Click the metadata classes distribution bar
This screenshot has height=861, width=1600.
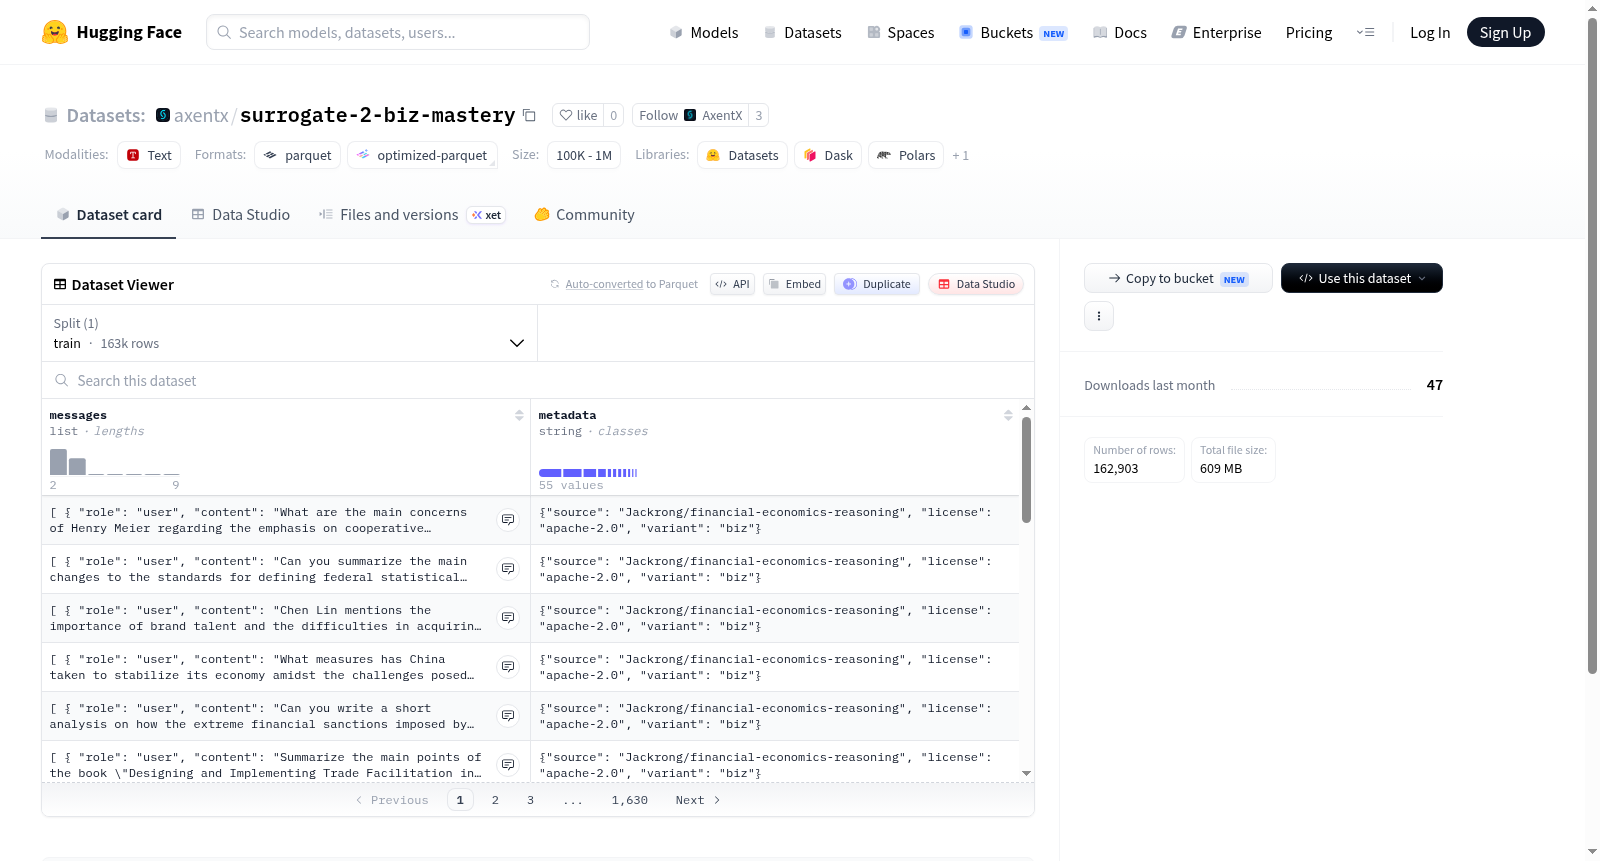click(x=588, y=472)
